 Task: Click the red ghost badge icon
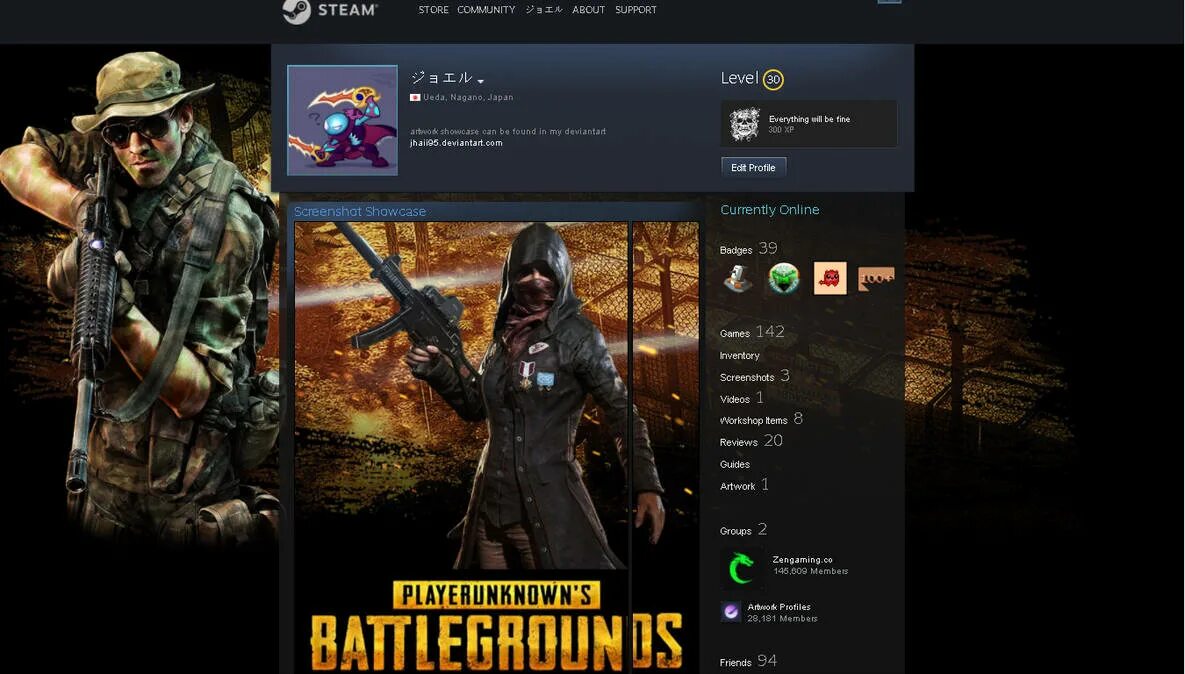pyautogui.click(x=830, y=278)
